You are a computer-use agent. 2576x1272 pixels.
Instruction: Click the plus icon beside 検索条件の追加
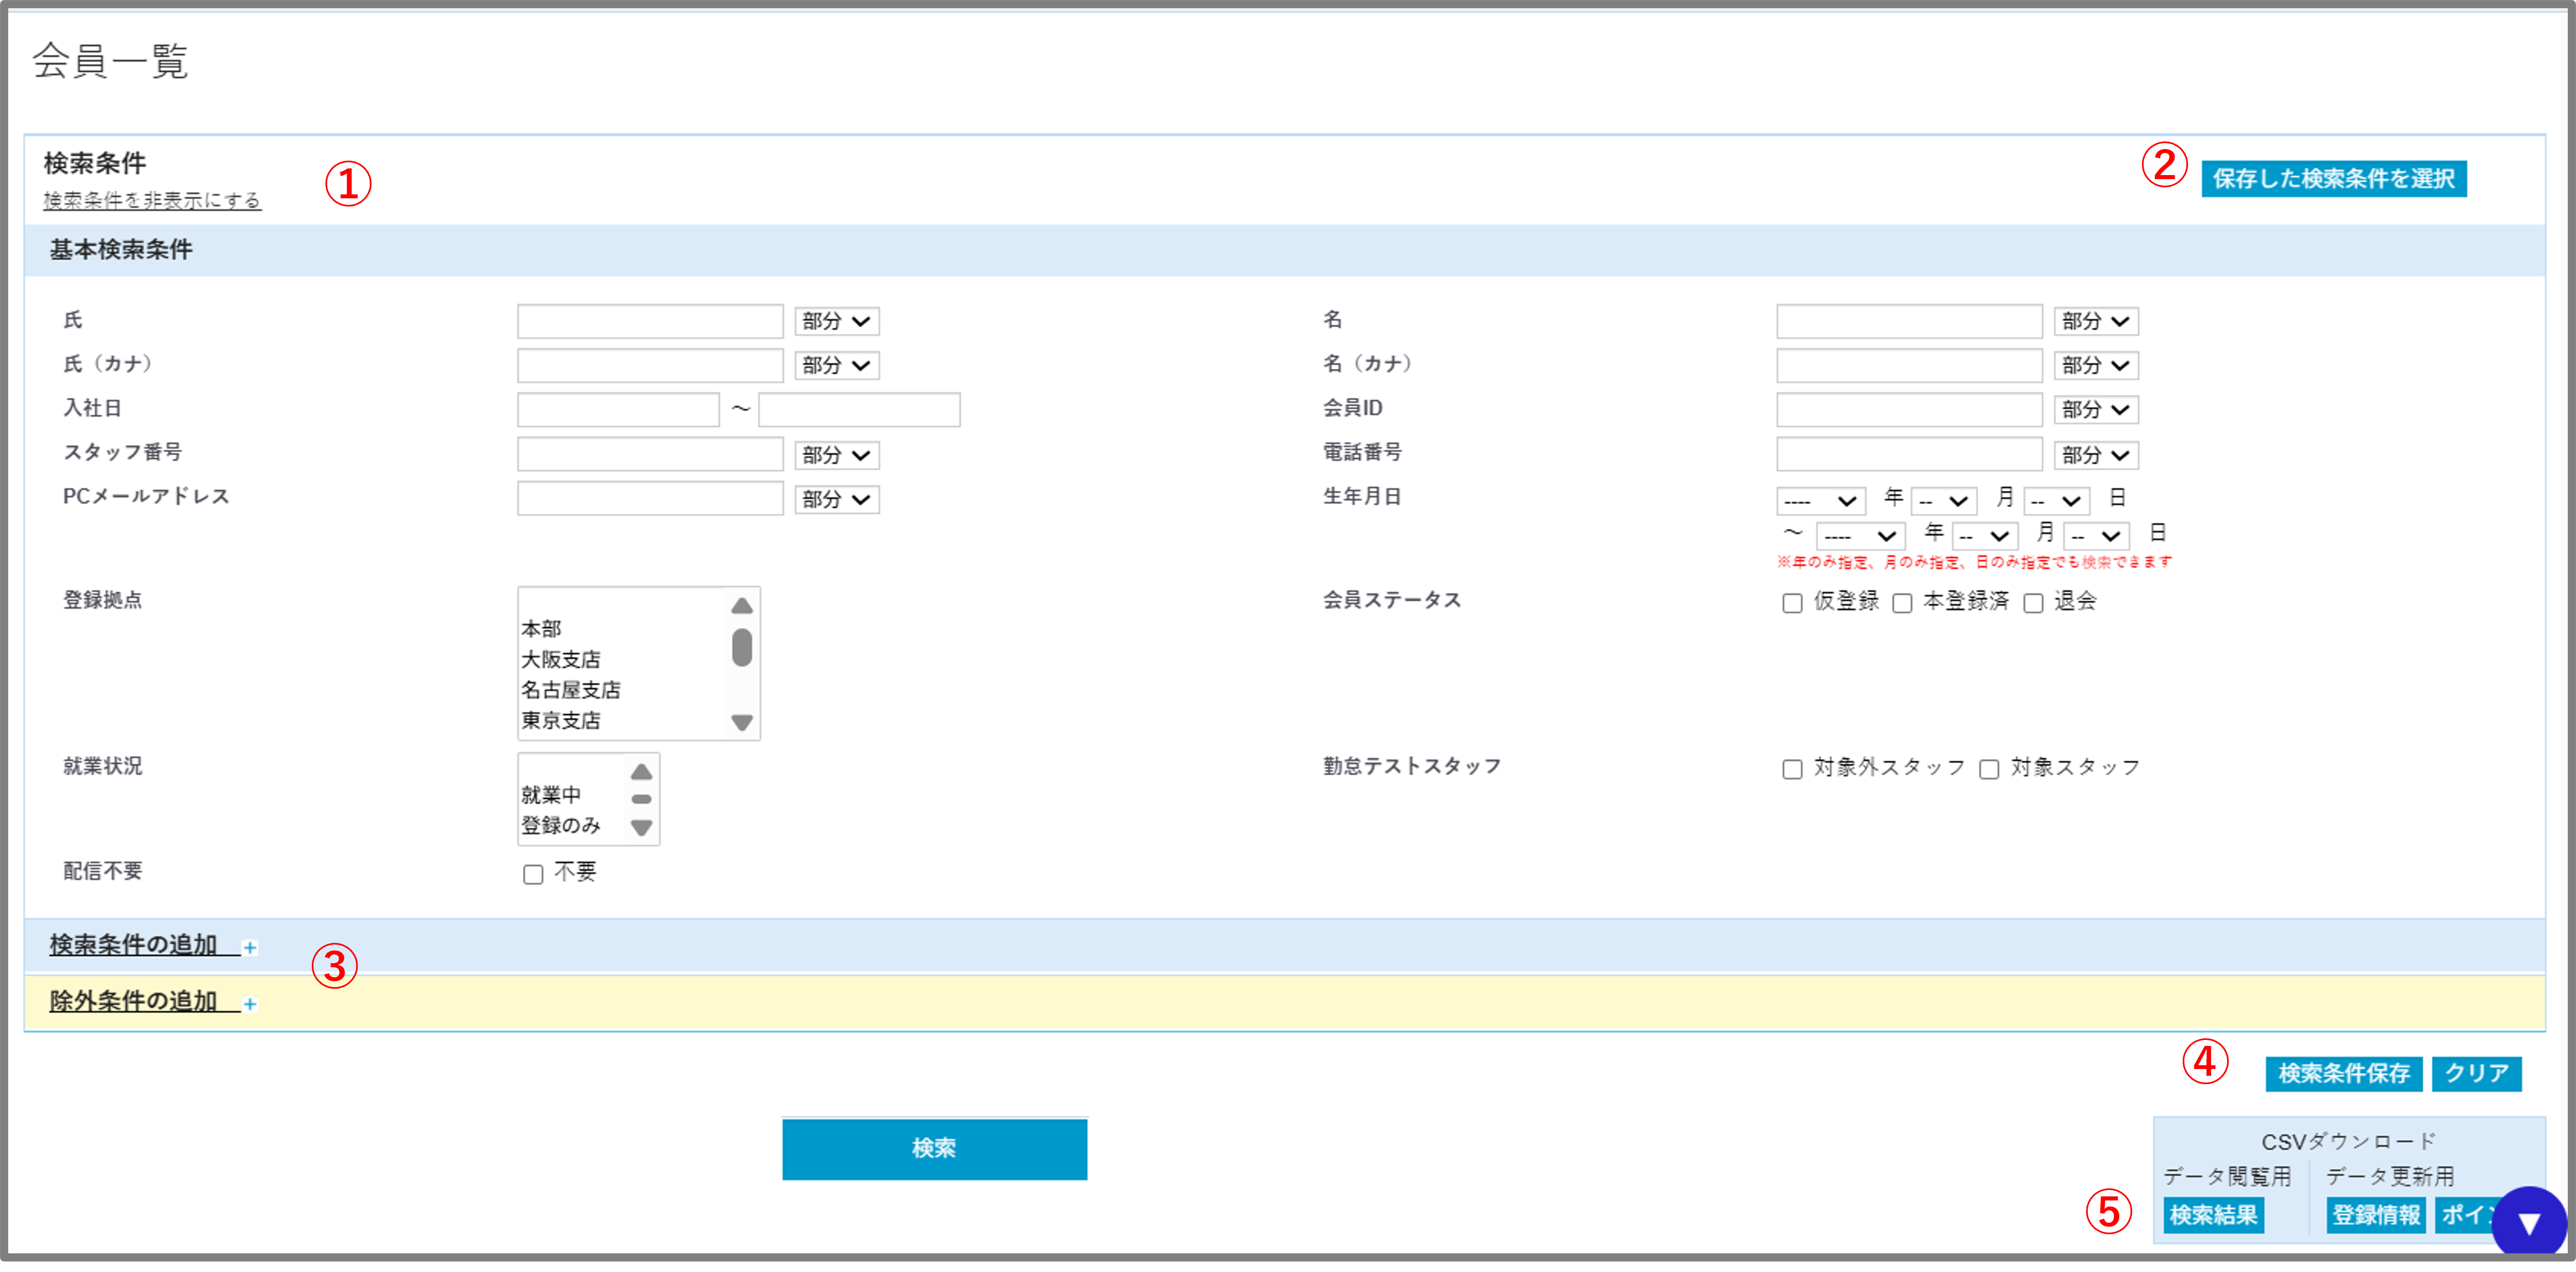point(250,948)
